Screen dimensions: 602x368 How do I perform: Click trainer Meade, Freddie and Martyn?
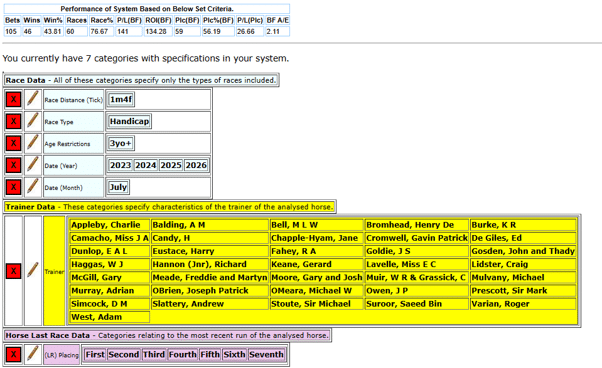tap(210, 277)
